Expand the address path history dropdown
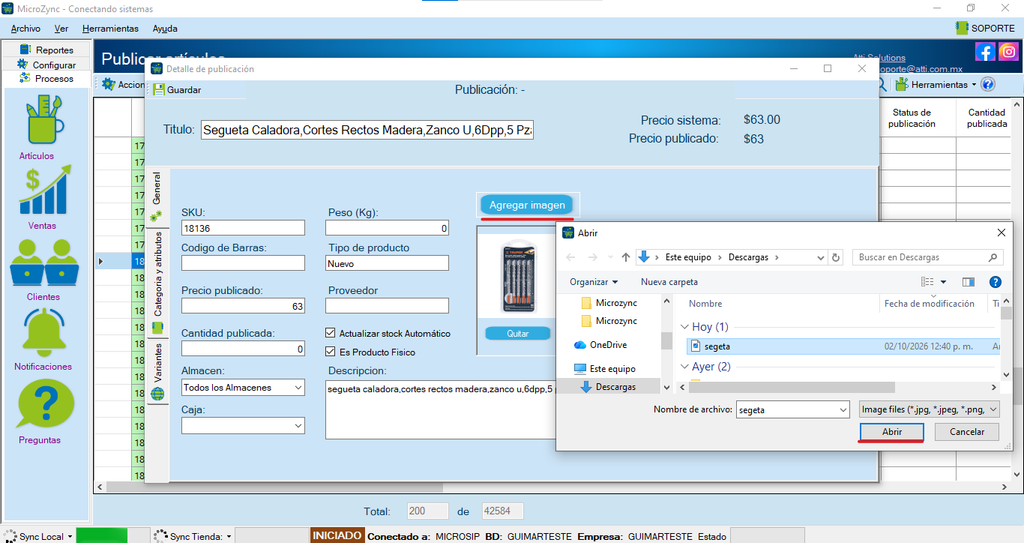Image resolution: width=1024 pixels, height=543 pixels. 821,257
